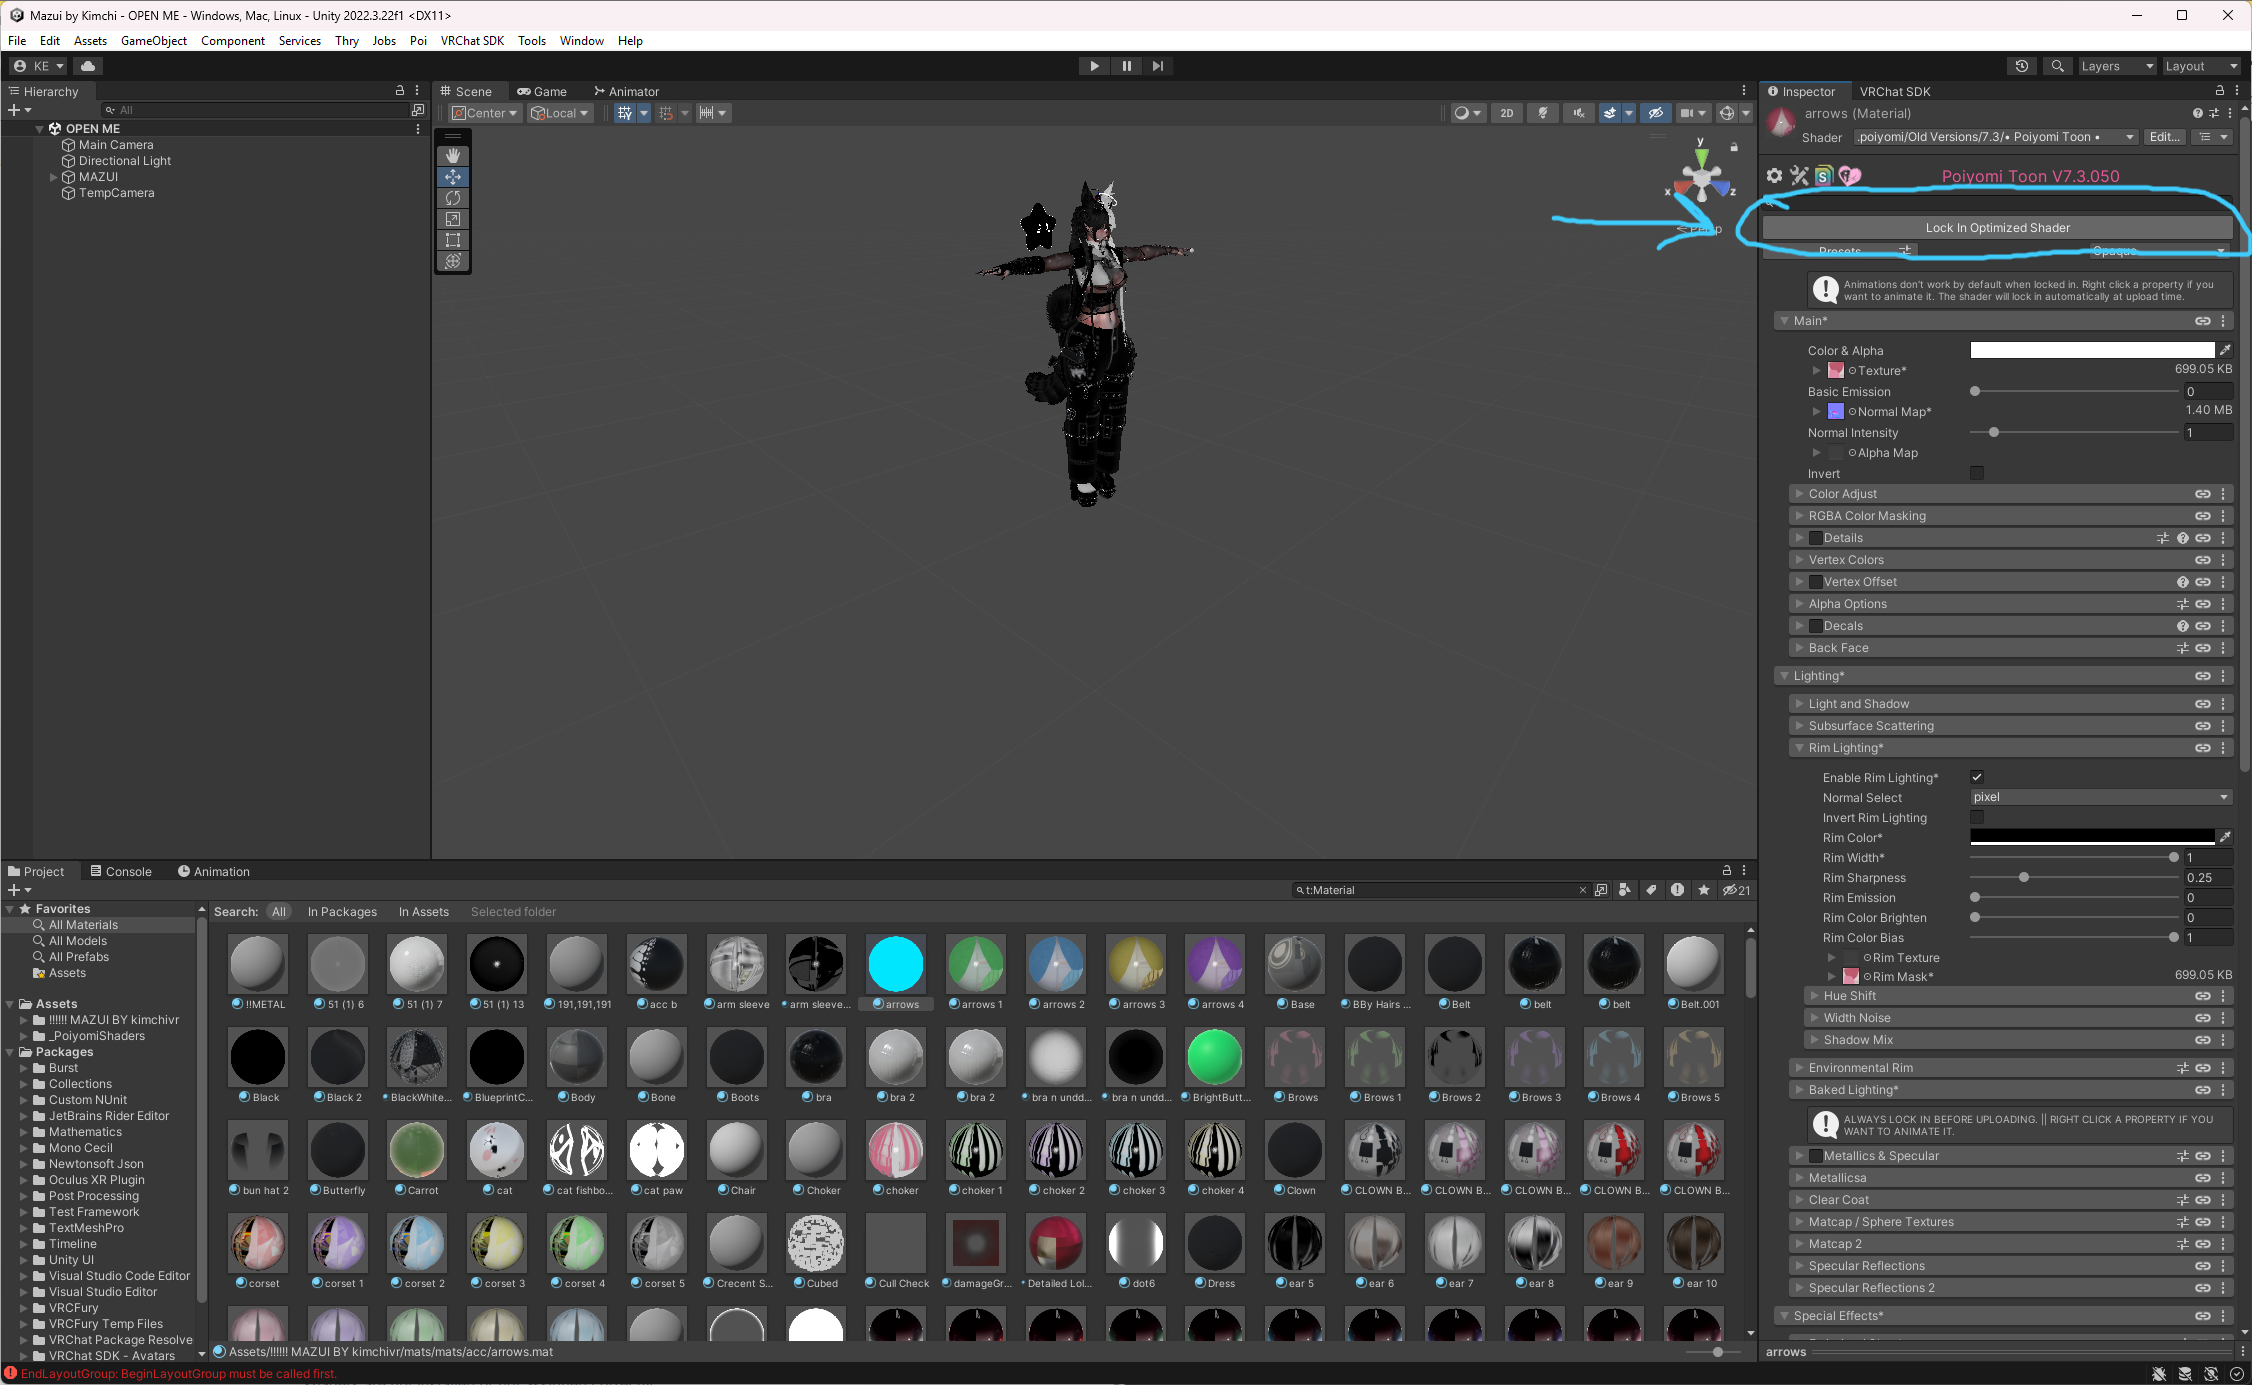The height and width of the screenshot is (1385, 2252).
Task: Expand the MAZUI hierarchy item
Action: click(x=54, y=177)
